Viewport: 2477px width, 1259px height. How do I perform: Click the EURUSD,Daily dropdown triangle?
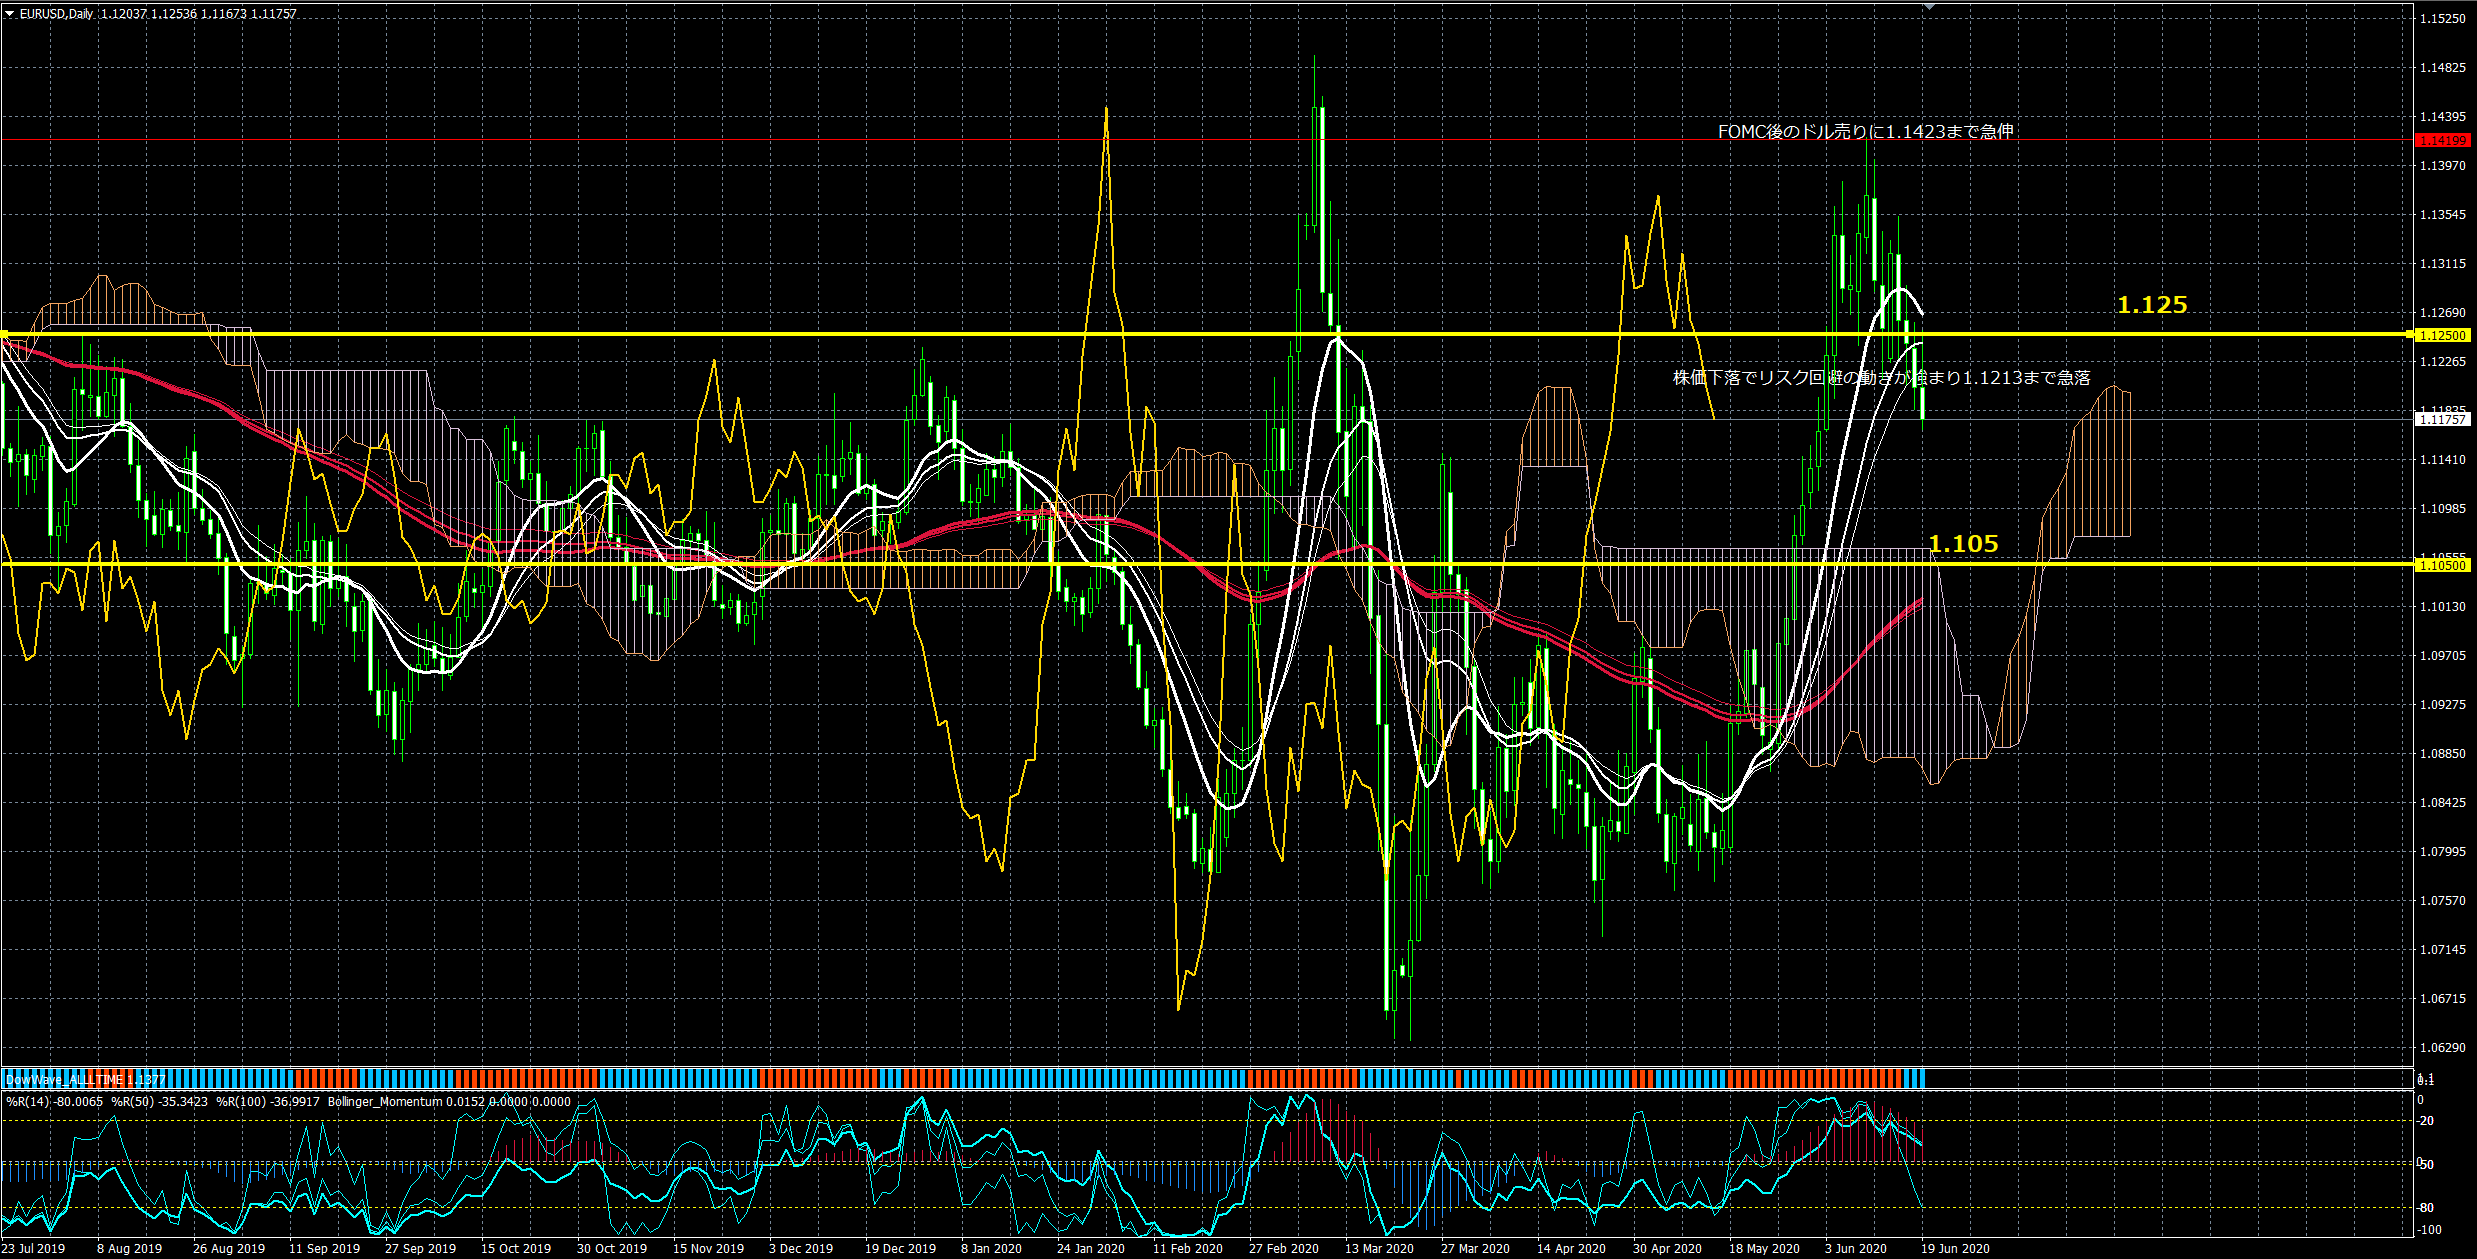10,14
